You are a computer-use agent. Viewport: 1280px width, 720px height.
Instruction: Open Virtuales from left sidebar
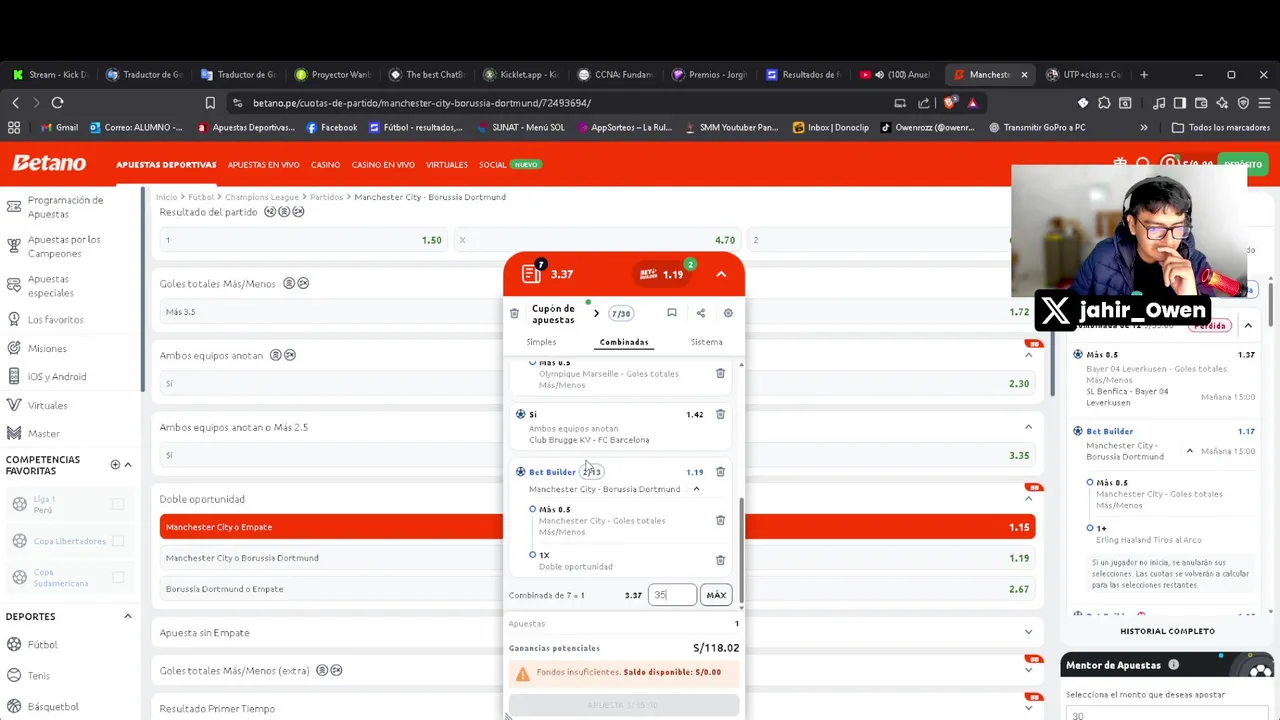point(47,405)
